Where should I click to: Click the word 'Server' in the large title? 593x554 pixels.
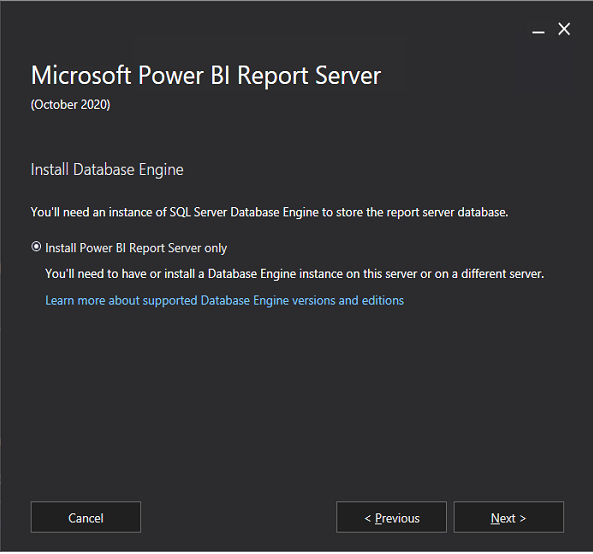(x=348, y=75)
